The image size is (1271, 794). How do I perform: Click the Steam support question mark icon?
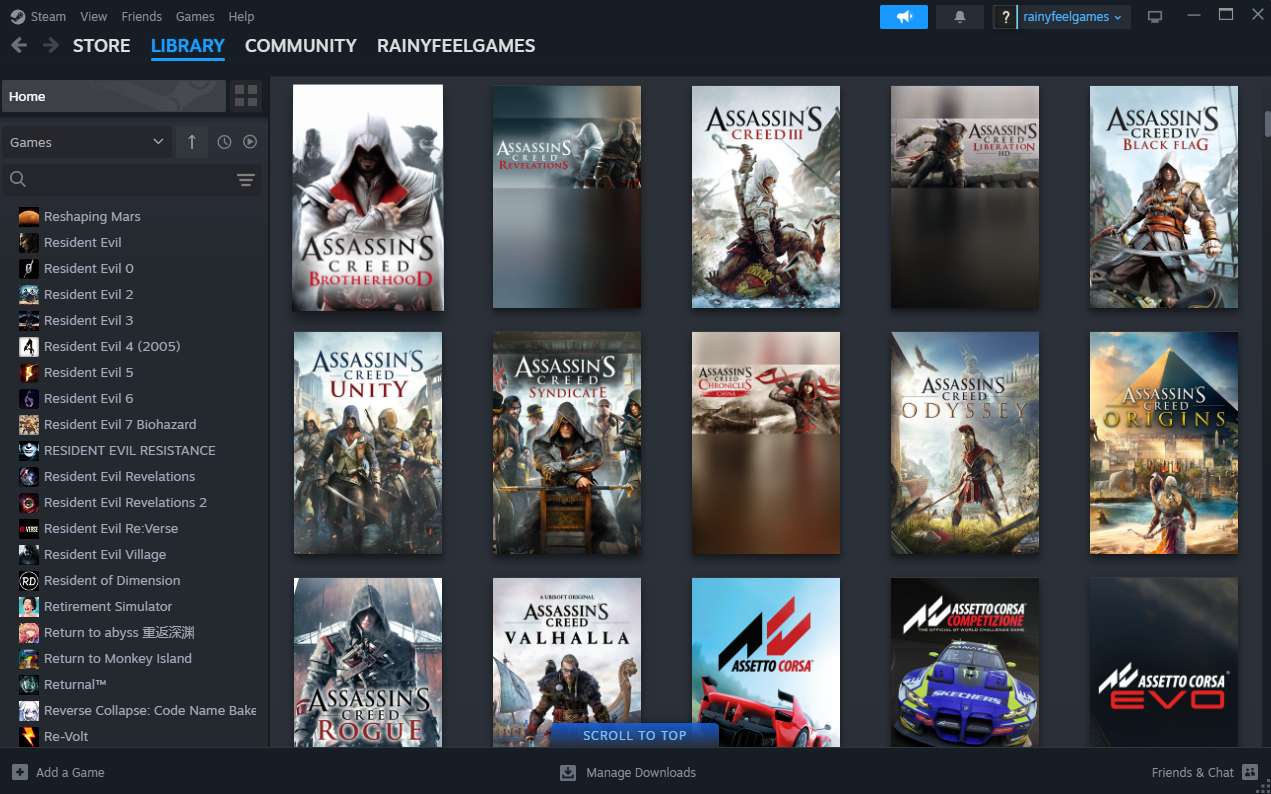(1005, 16)
